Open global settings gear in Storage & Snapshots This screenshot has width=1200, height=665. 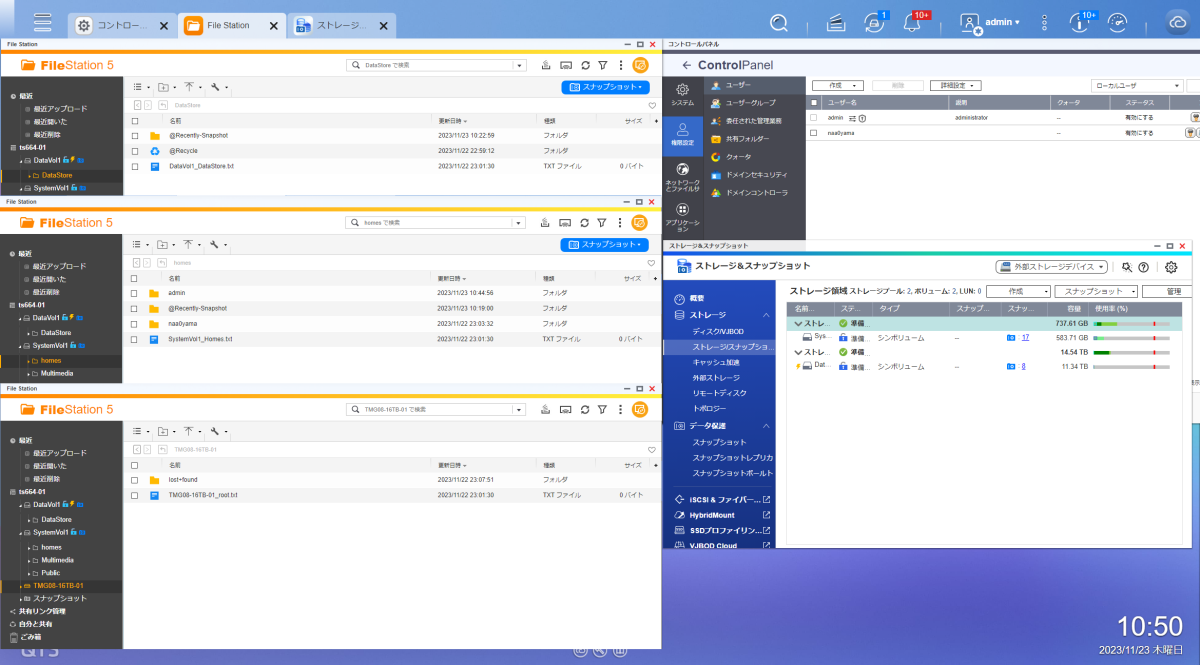1171,267
